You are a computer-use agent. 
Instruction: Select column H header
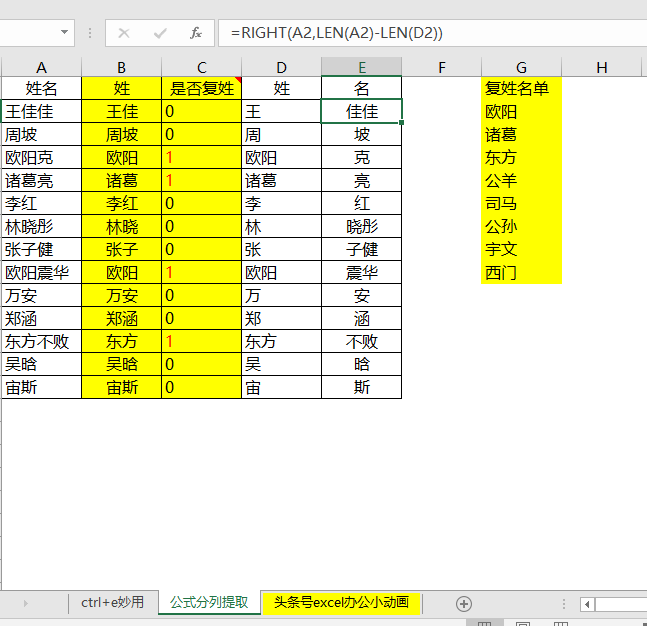pyautogui.click(x=602, y=67)
